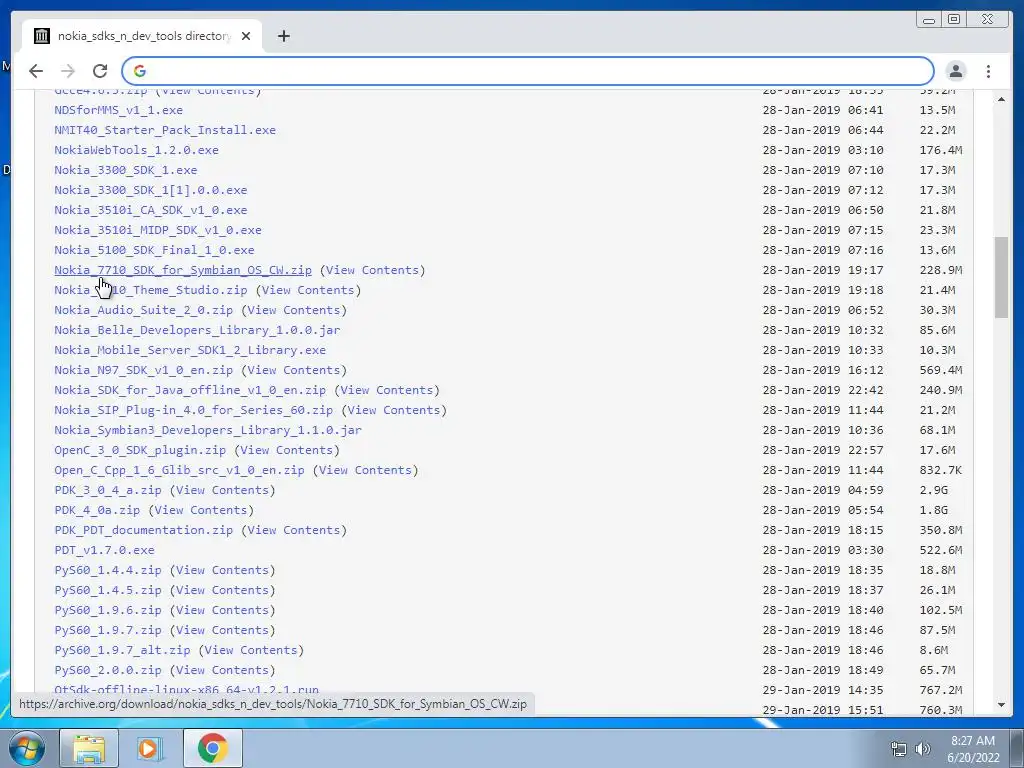The height and width of the screenshot is (768, 1024).
Task: View Contents of Nokia 7710 Theme_Studio.zip
Action: tap(308, 290)
